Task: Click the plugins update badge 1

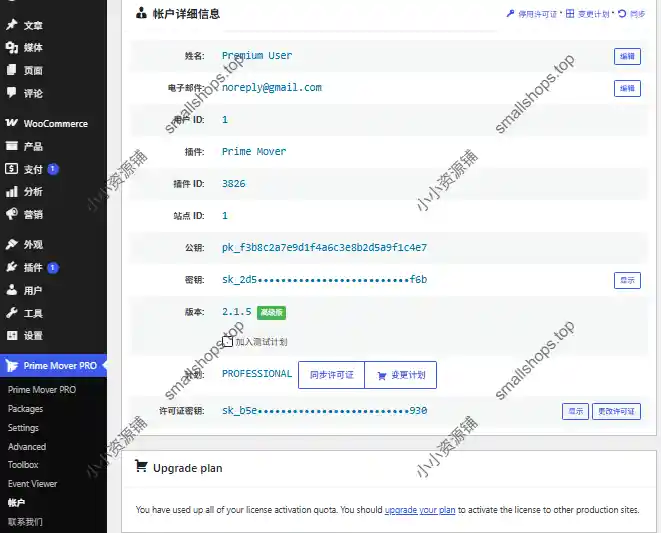Action: pos(53,267)
